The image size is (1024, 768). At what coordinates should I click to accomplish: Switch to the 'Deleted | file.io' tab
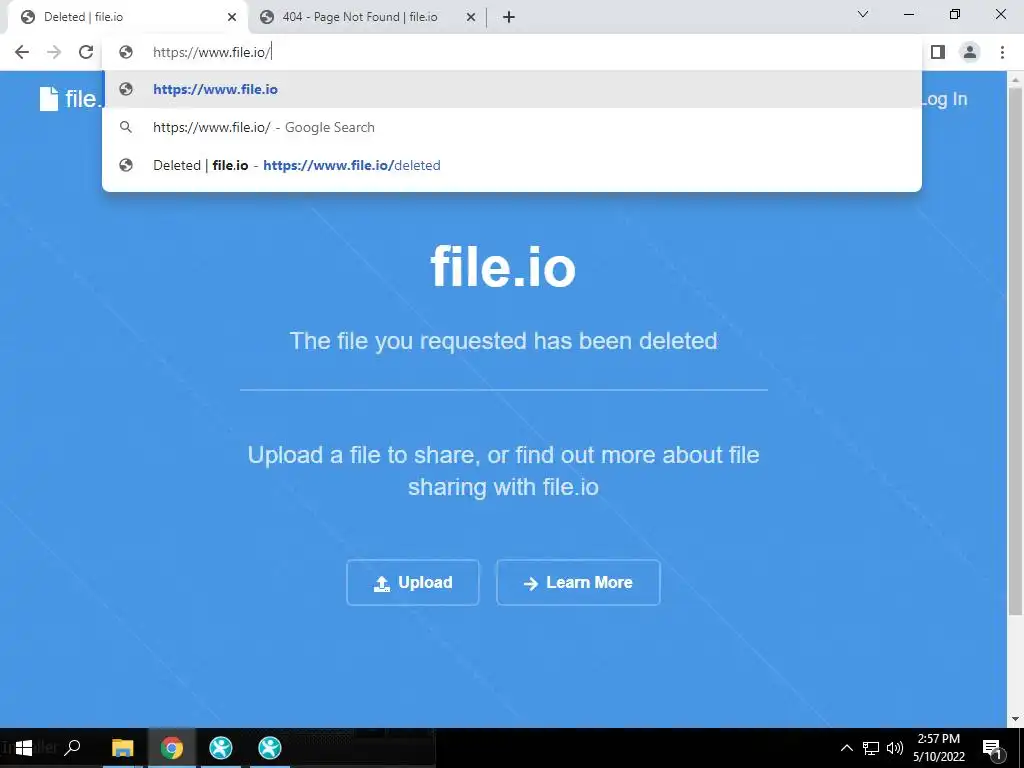[127, 18]
